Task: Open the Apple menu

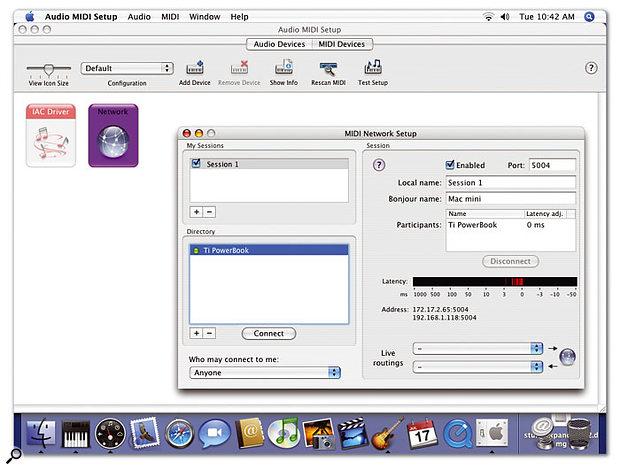Action: (30, 17)
